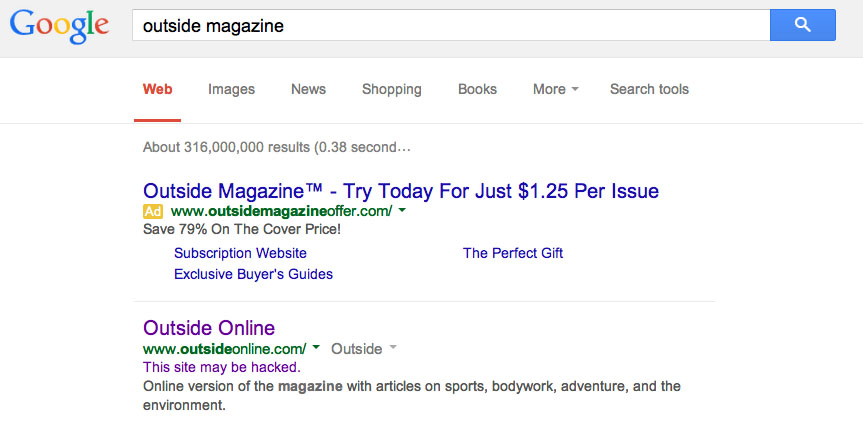
Task: Open Exclusive Buyer's Guides sitelink
Action: click(253, 274)
